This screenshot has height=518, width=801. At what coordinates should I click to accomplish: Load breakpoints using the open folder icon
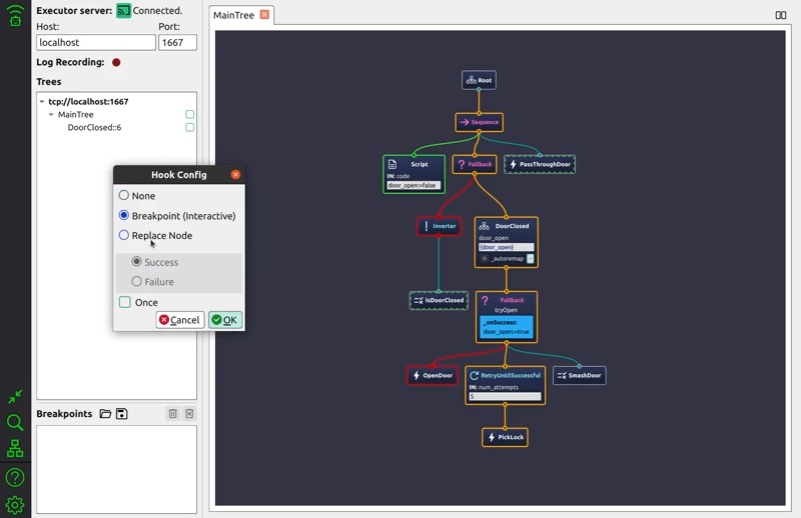105,414
